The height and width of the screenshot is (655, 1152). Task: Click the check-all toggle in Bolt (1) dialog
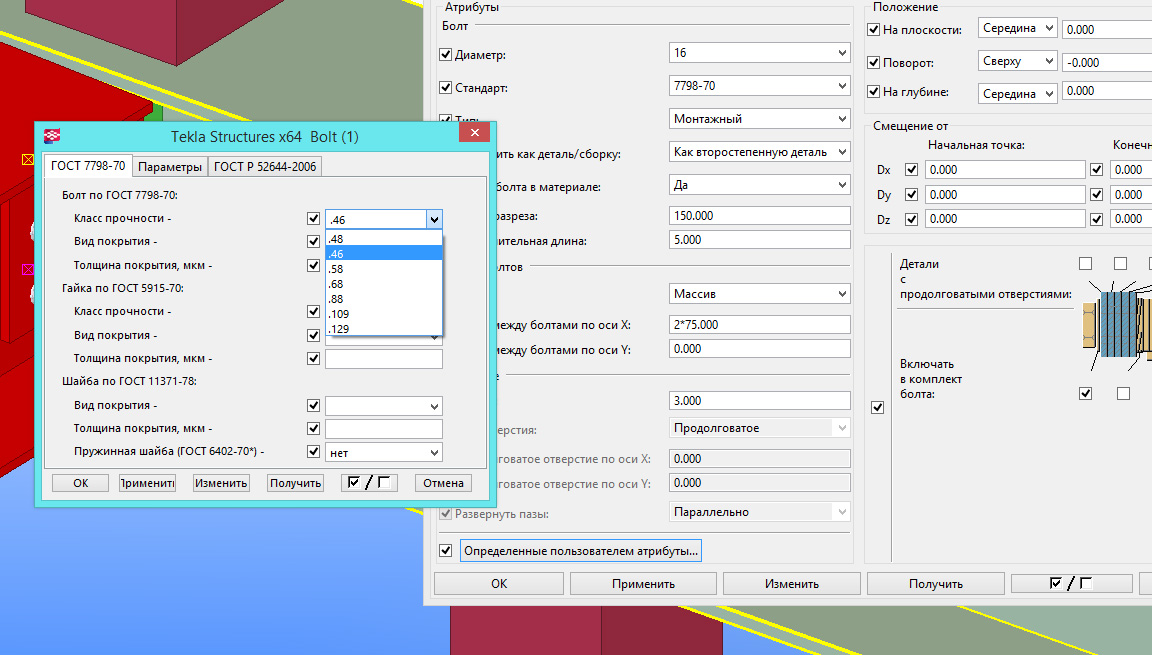click(369, 483)
